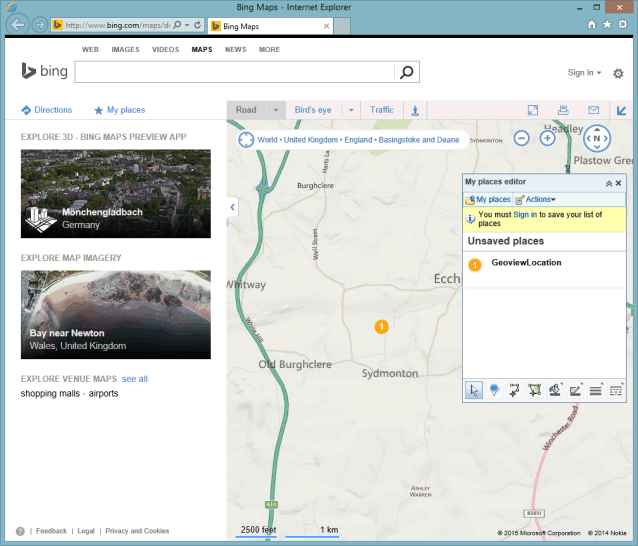Open the Actions dropdown in the editor

pos(535,199)
